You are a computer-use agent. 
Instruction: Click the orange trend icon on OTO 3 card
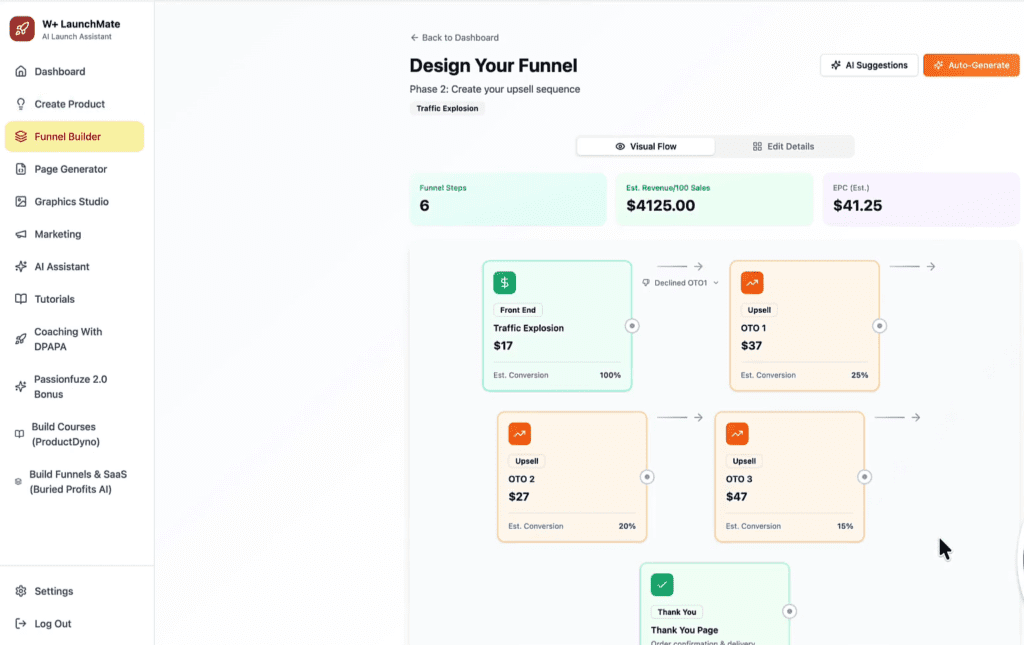point(737,434)
